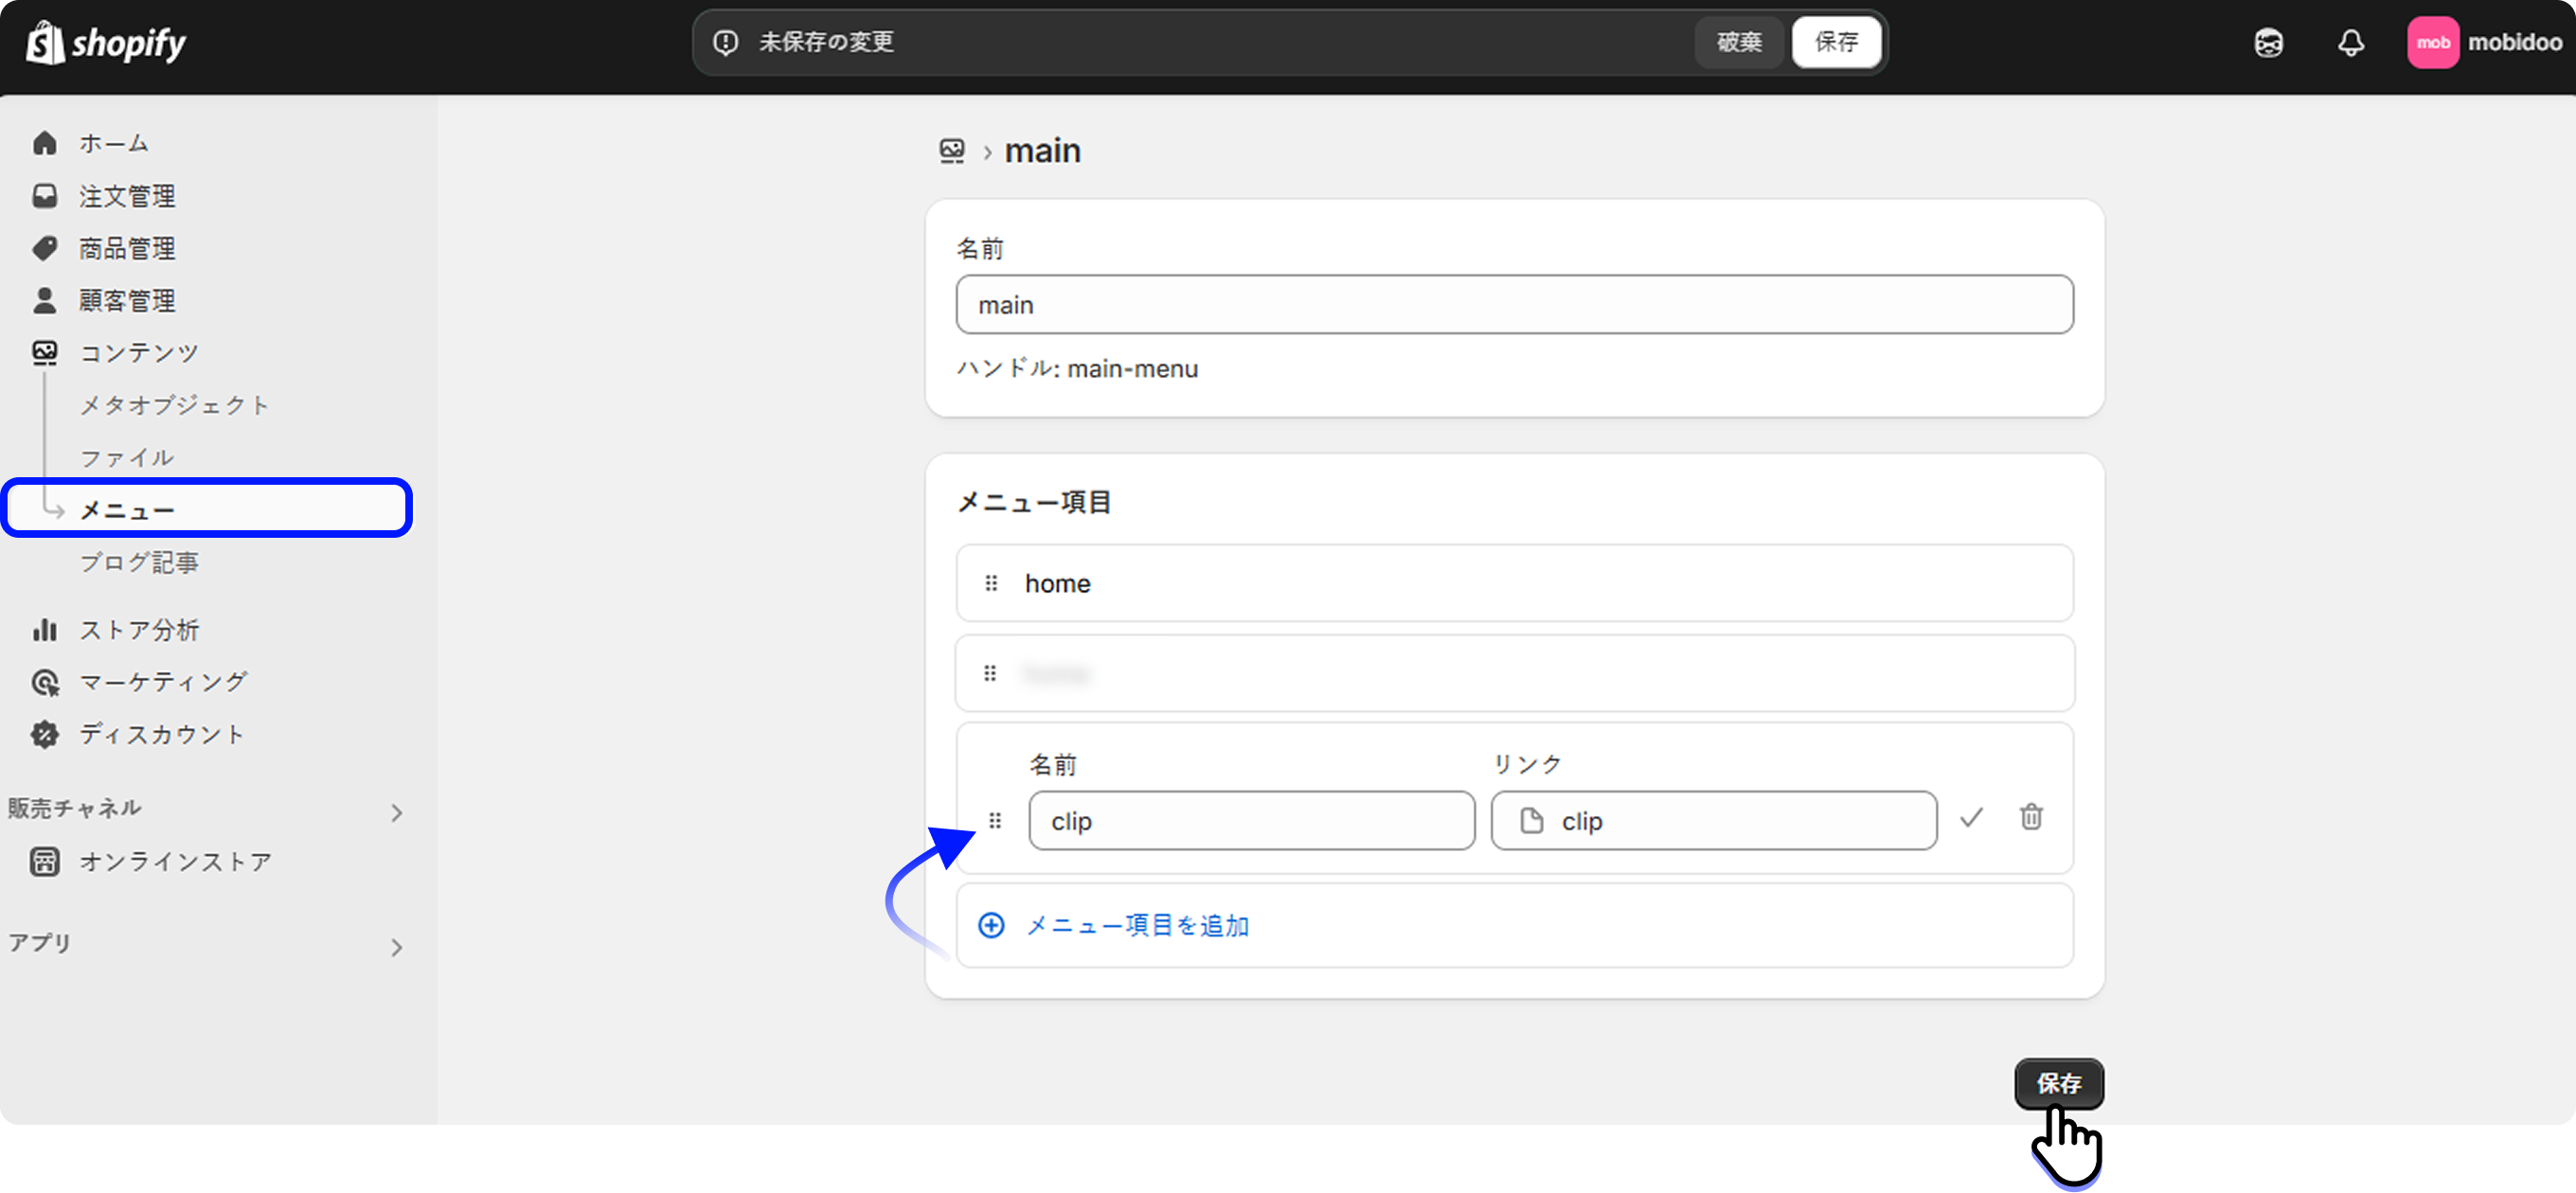Click the メニュー項目を追加 link

(1137, 925)
